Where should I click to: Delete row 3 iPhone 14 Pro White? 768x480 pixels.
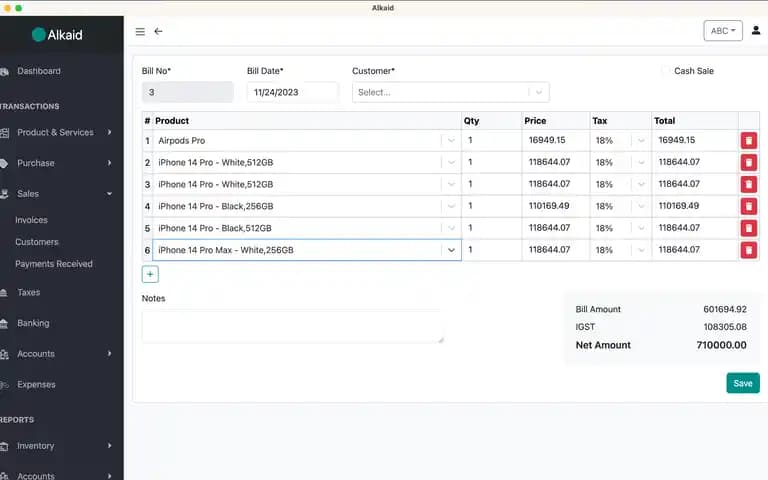[x=748, y=185]
